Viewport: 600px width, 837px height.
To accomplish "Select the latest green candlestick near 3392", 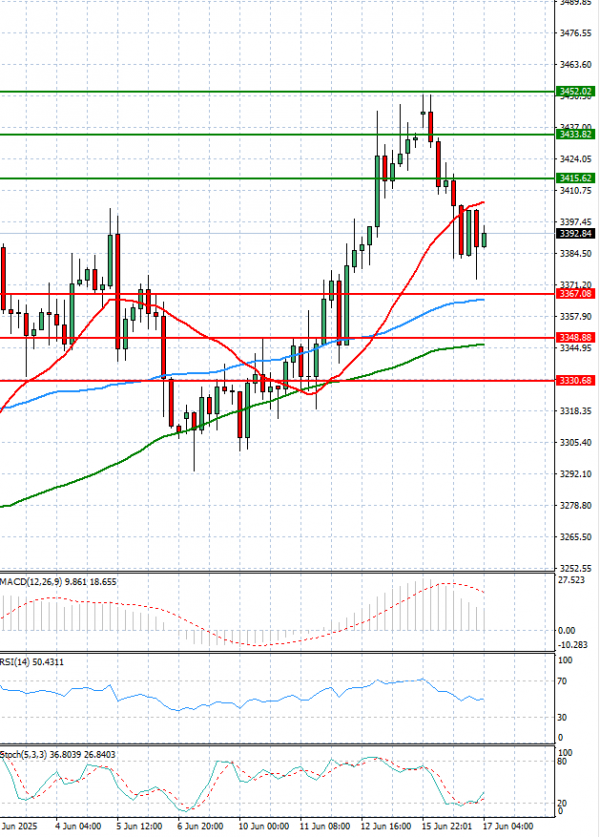I will point(484,240).
